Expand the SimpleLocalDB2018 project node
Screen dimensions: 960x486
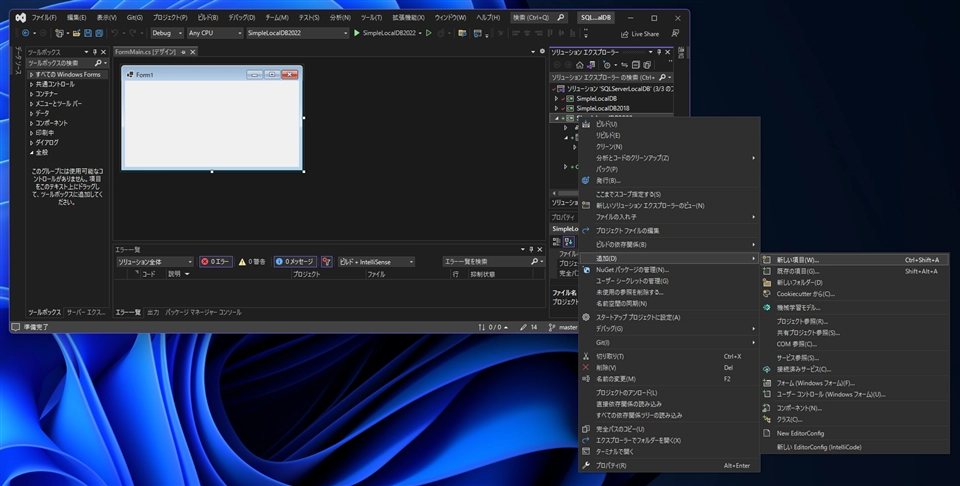click(x=556, y=108)
